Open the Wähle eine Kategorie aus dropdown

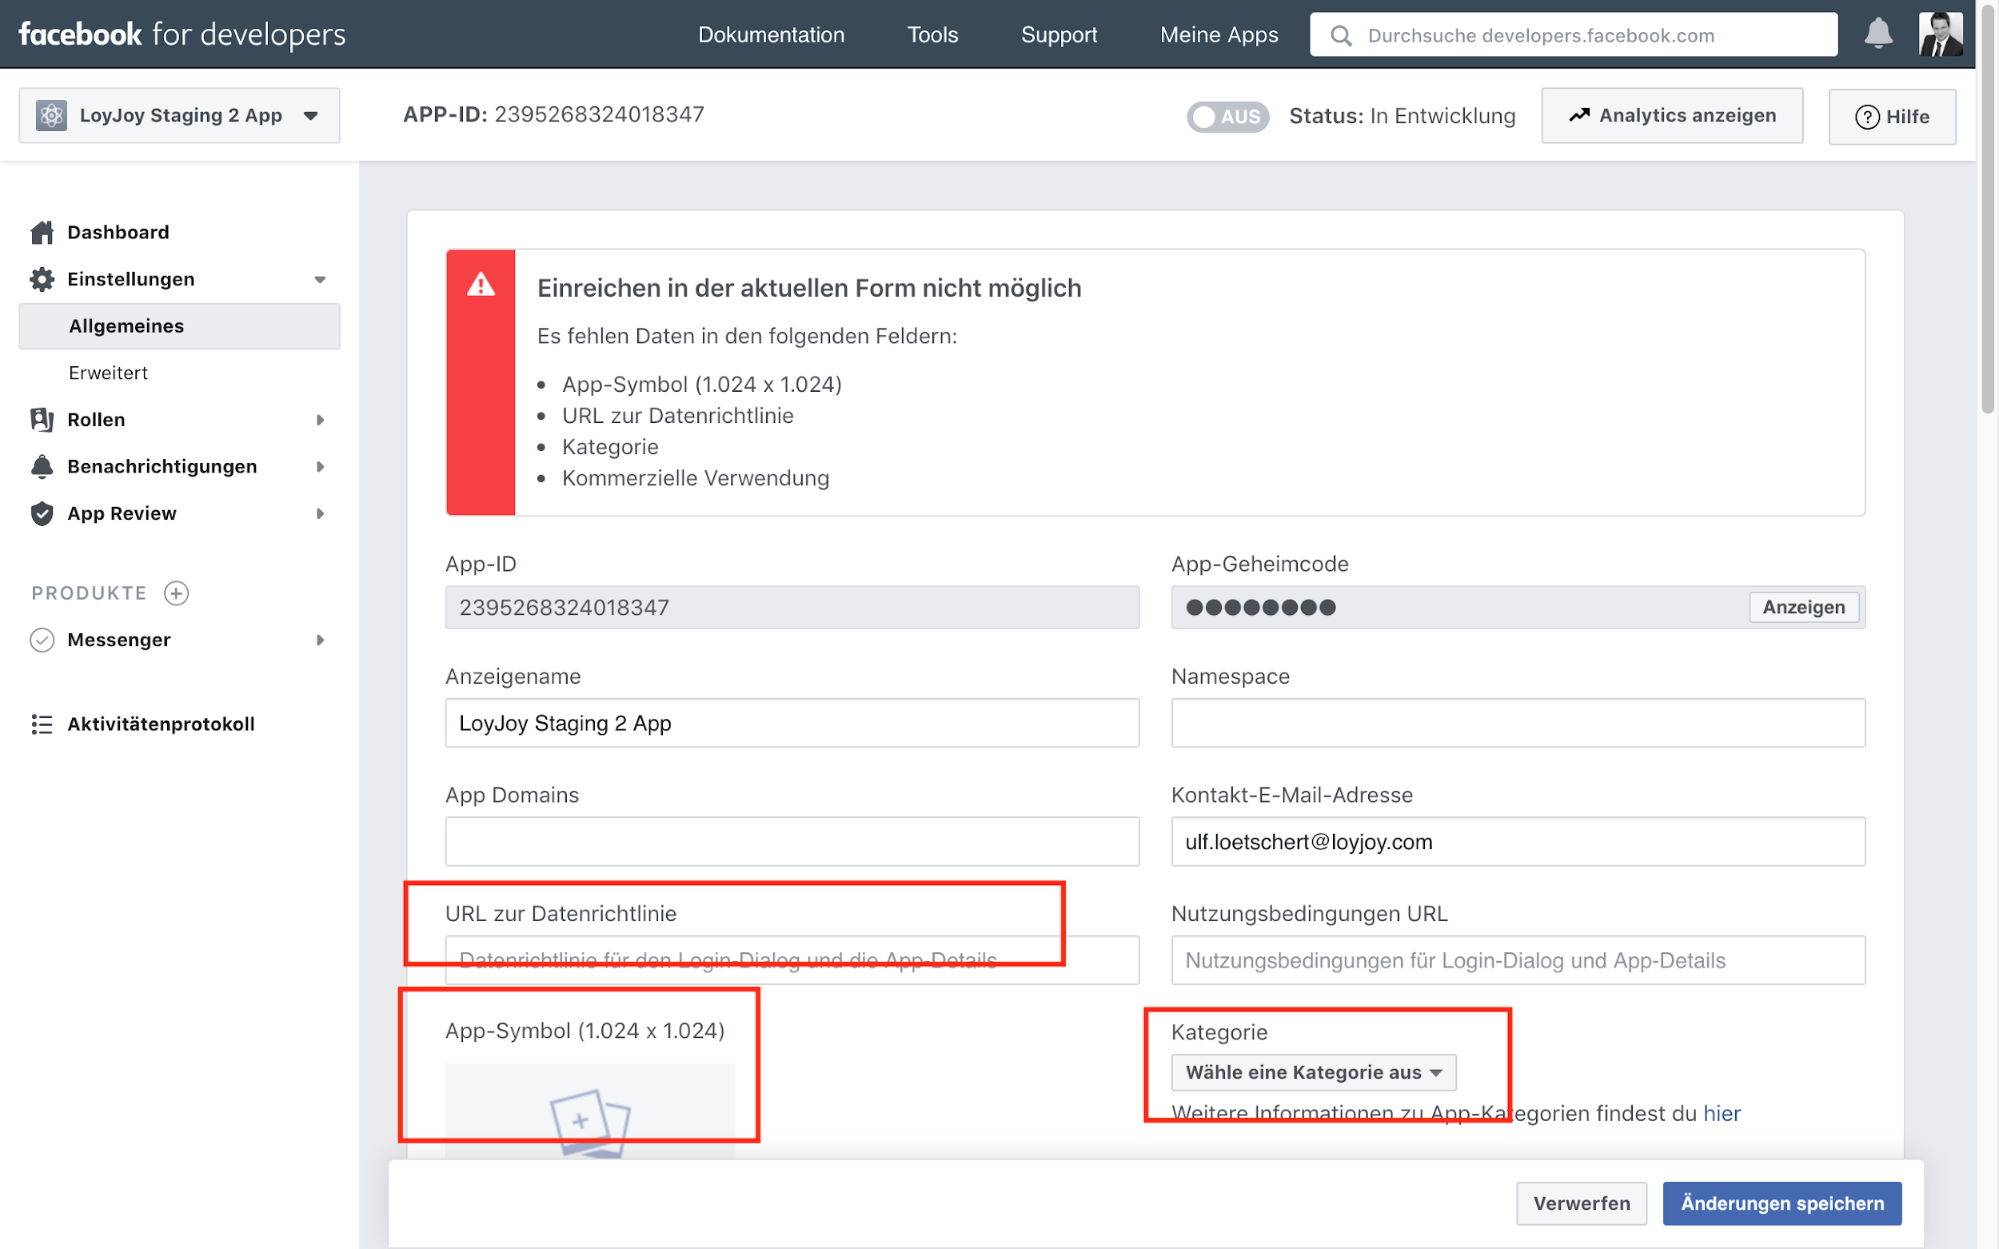1312,1072
